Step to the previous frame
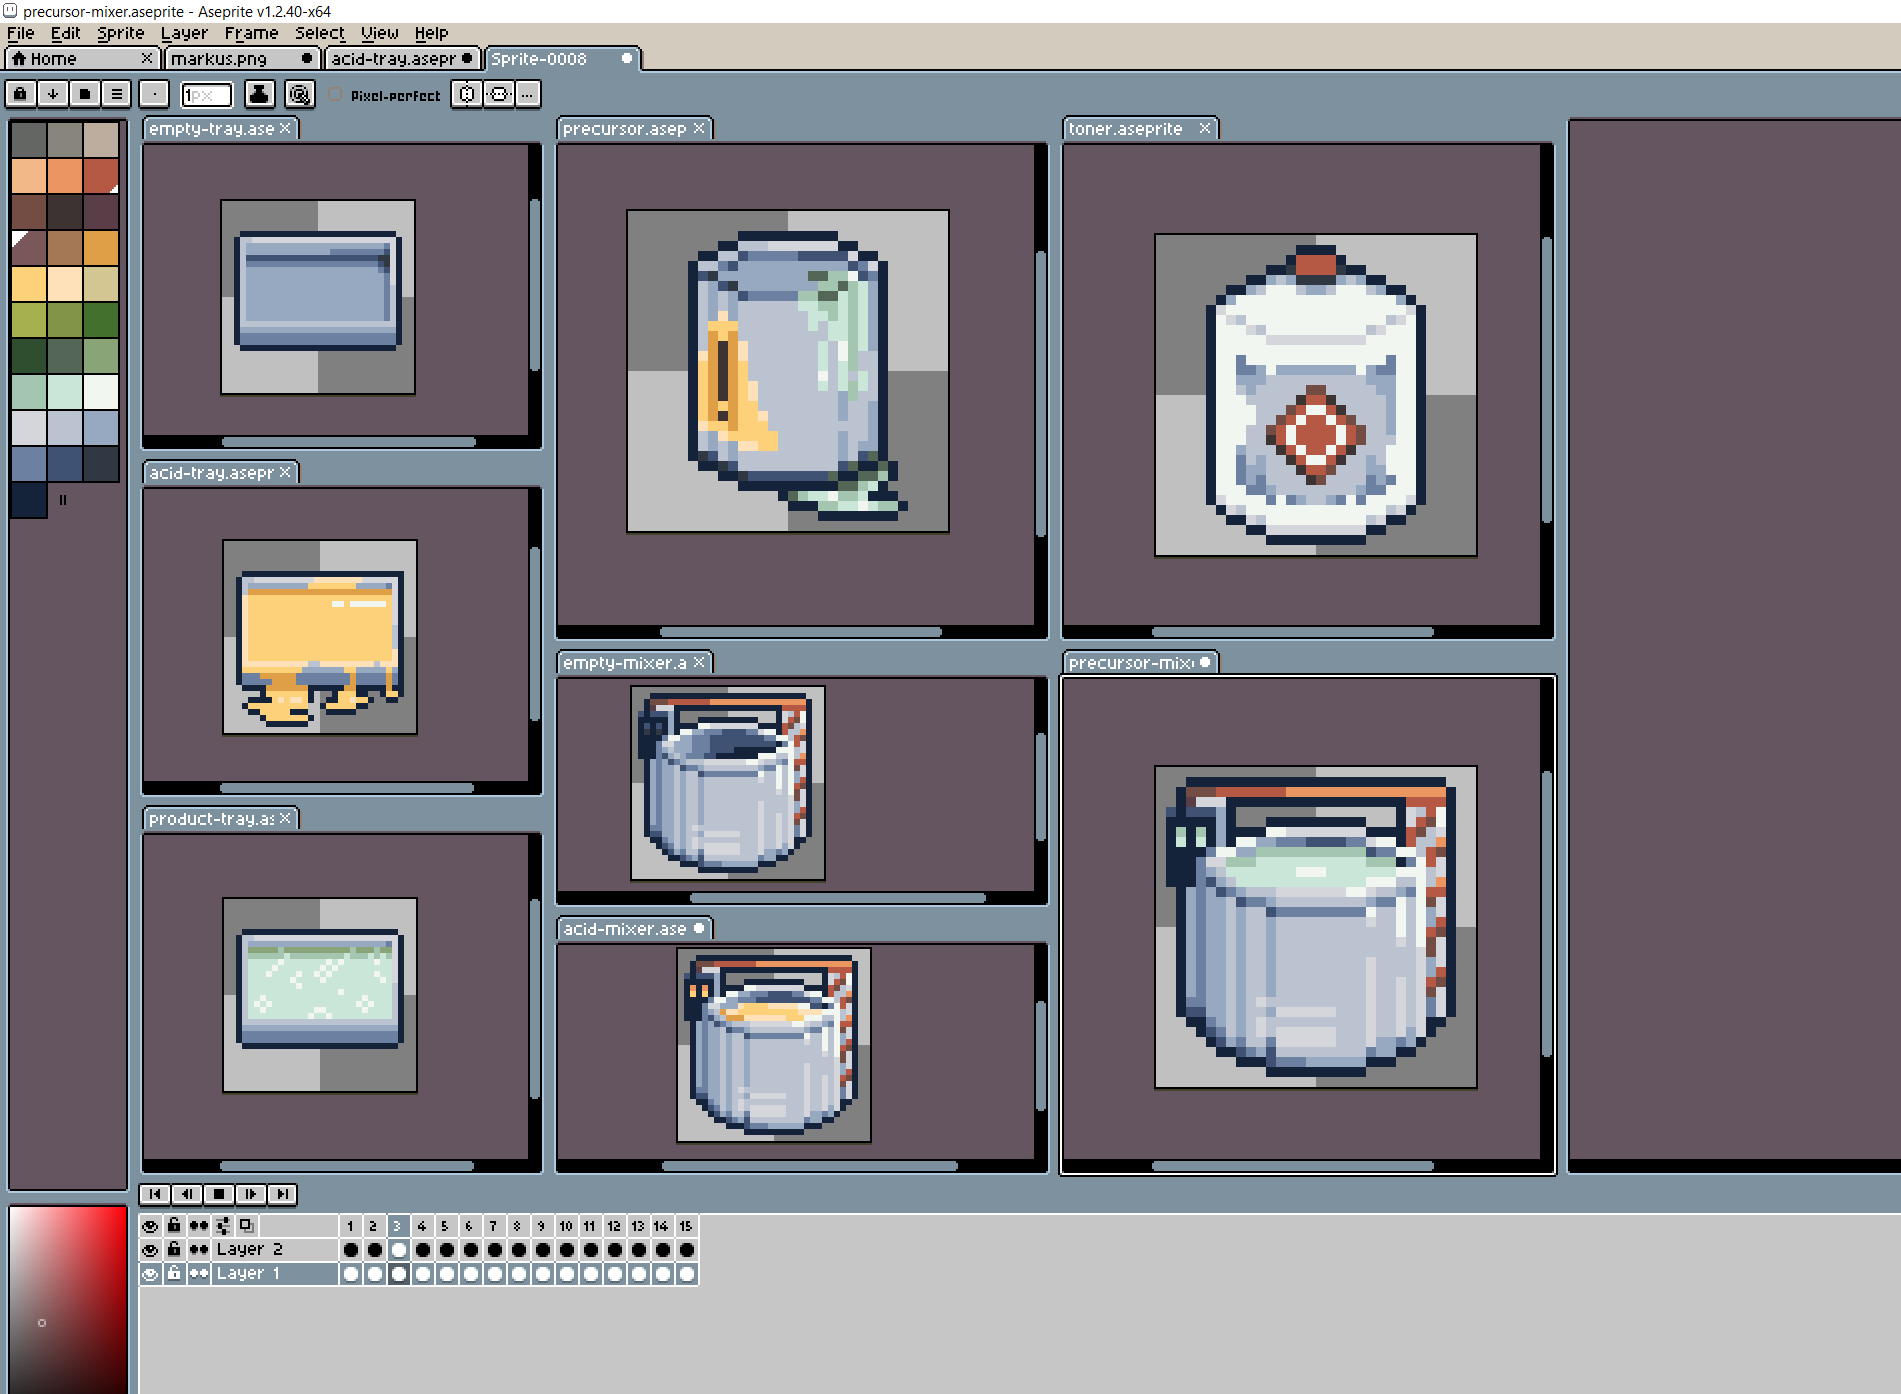Screen dimensions: 1901x1394 pos(186,1194)
